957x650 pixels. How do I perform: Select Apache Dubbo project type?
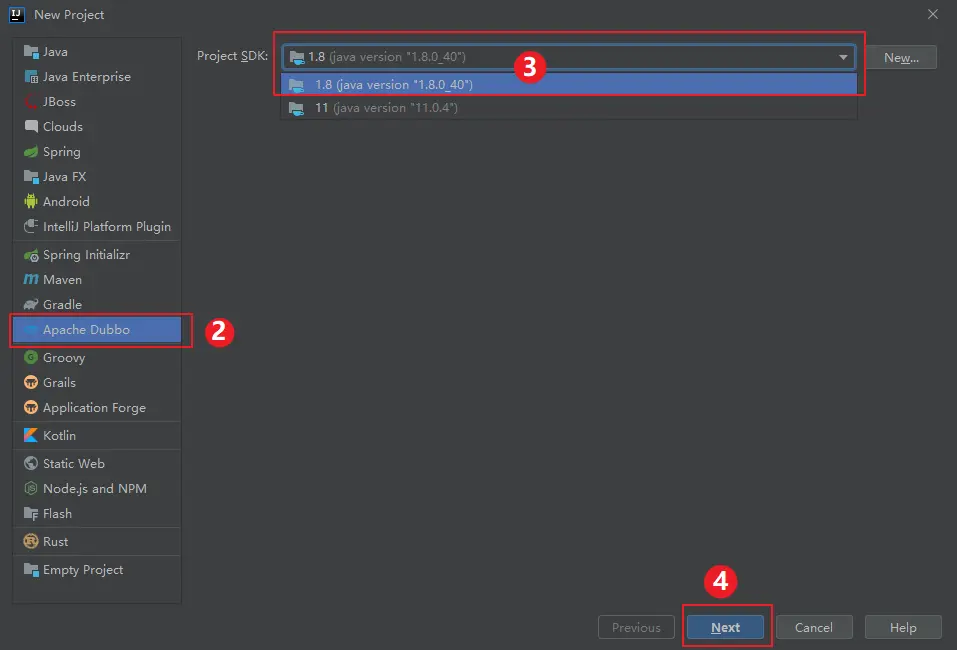[97, 330]
